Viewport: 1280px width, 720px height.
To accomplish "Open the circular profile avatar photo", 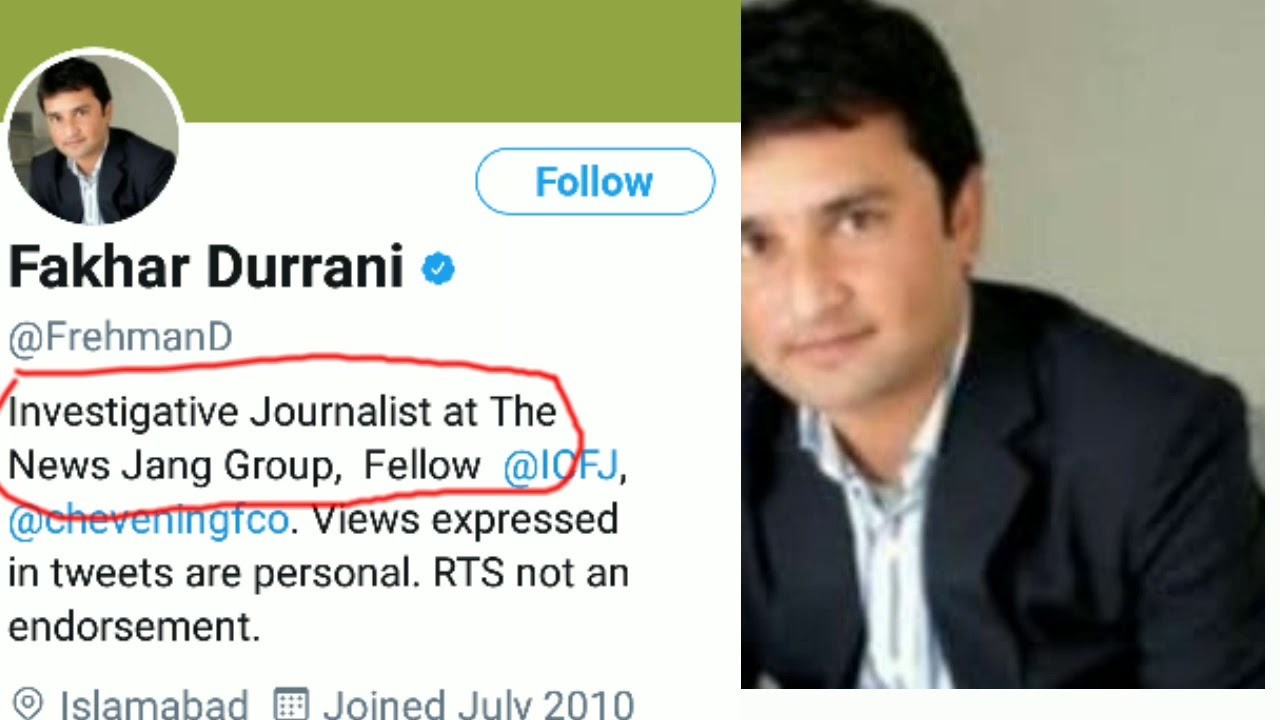I will 93,138.
